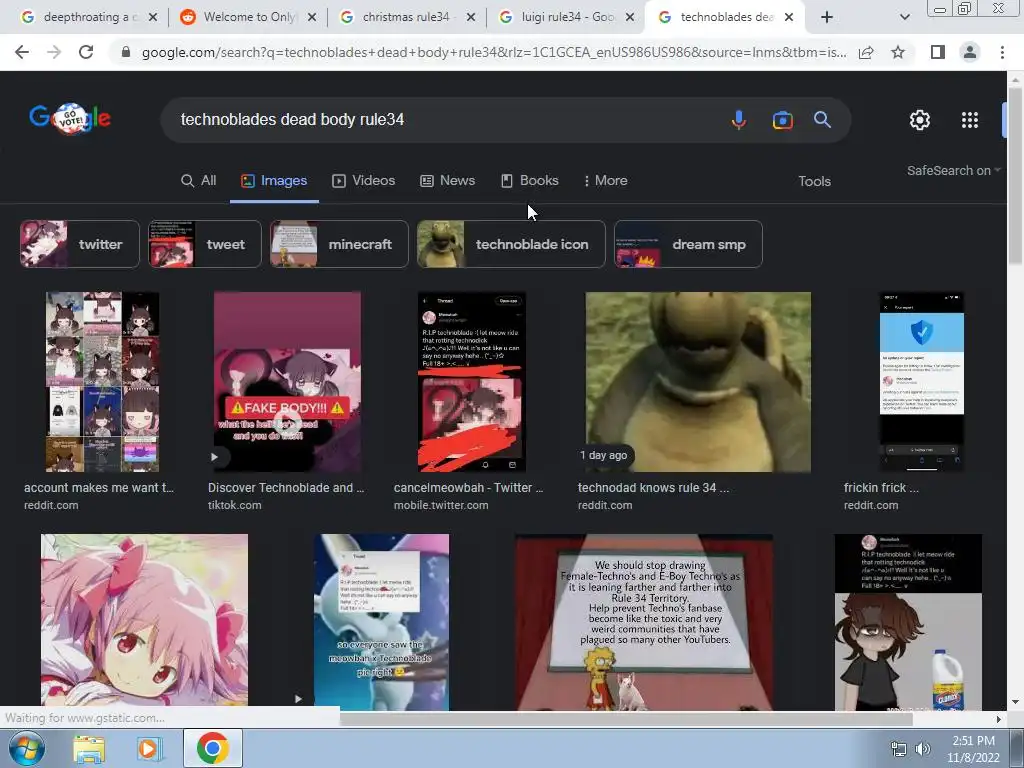Submit search using the magnifier icon

coord(822,120)
